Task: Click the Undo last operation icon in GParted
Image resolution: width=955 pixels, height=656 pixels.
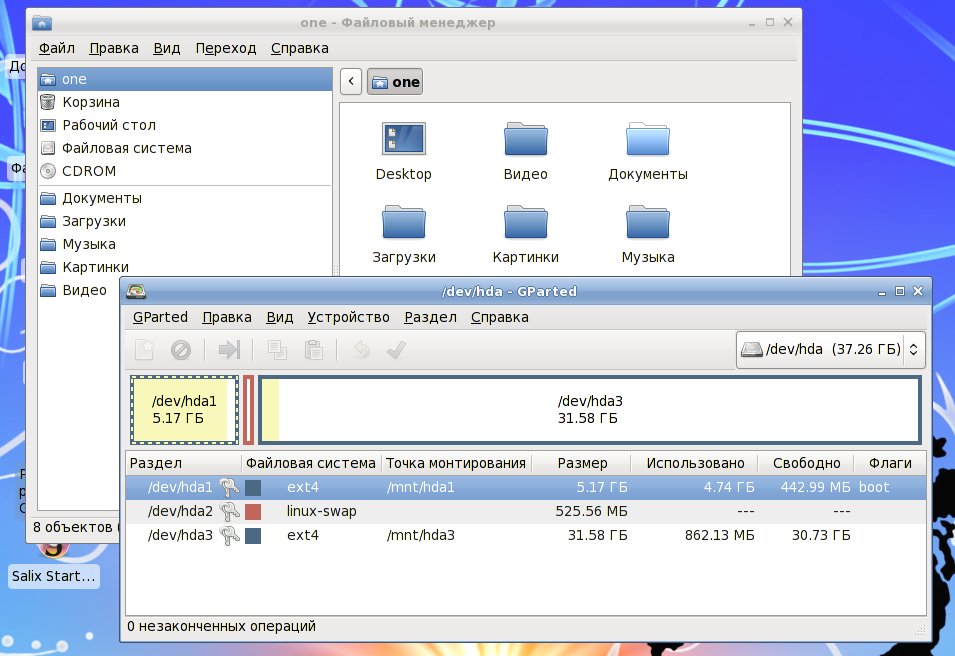Action: pyautogui.click(x=362, y=350)
